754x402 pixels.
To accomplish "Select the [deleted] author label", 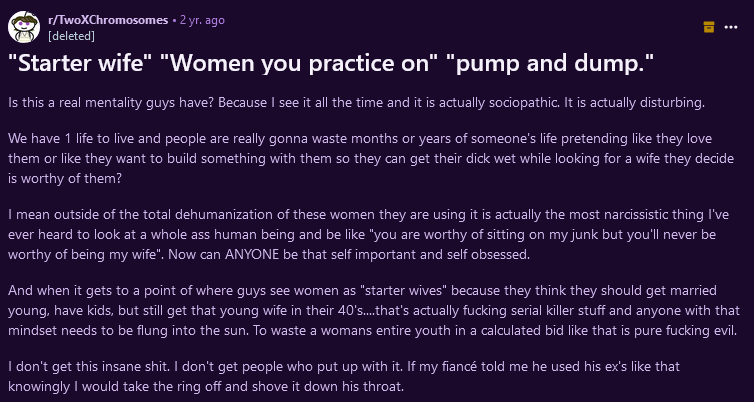I will [71, 36].
